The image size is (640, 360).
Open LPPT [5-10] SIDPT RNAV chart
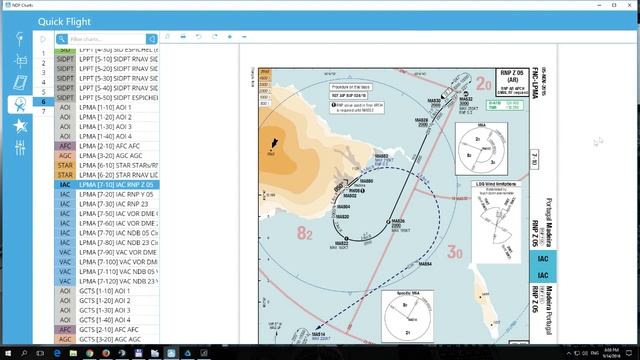[x=107, y=59]
